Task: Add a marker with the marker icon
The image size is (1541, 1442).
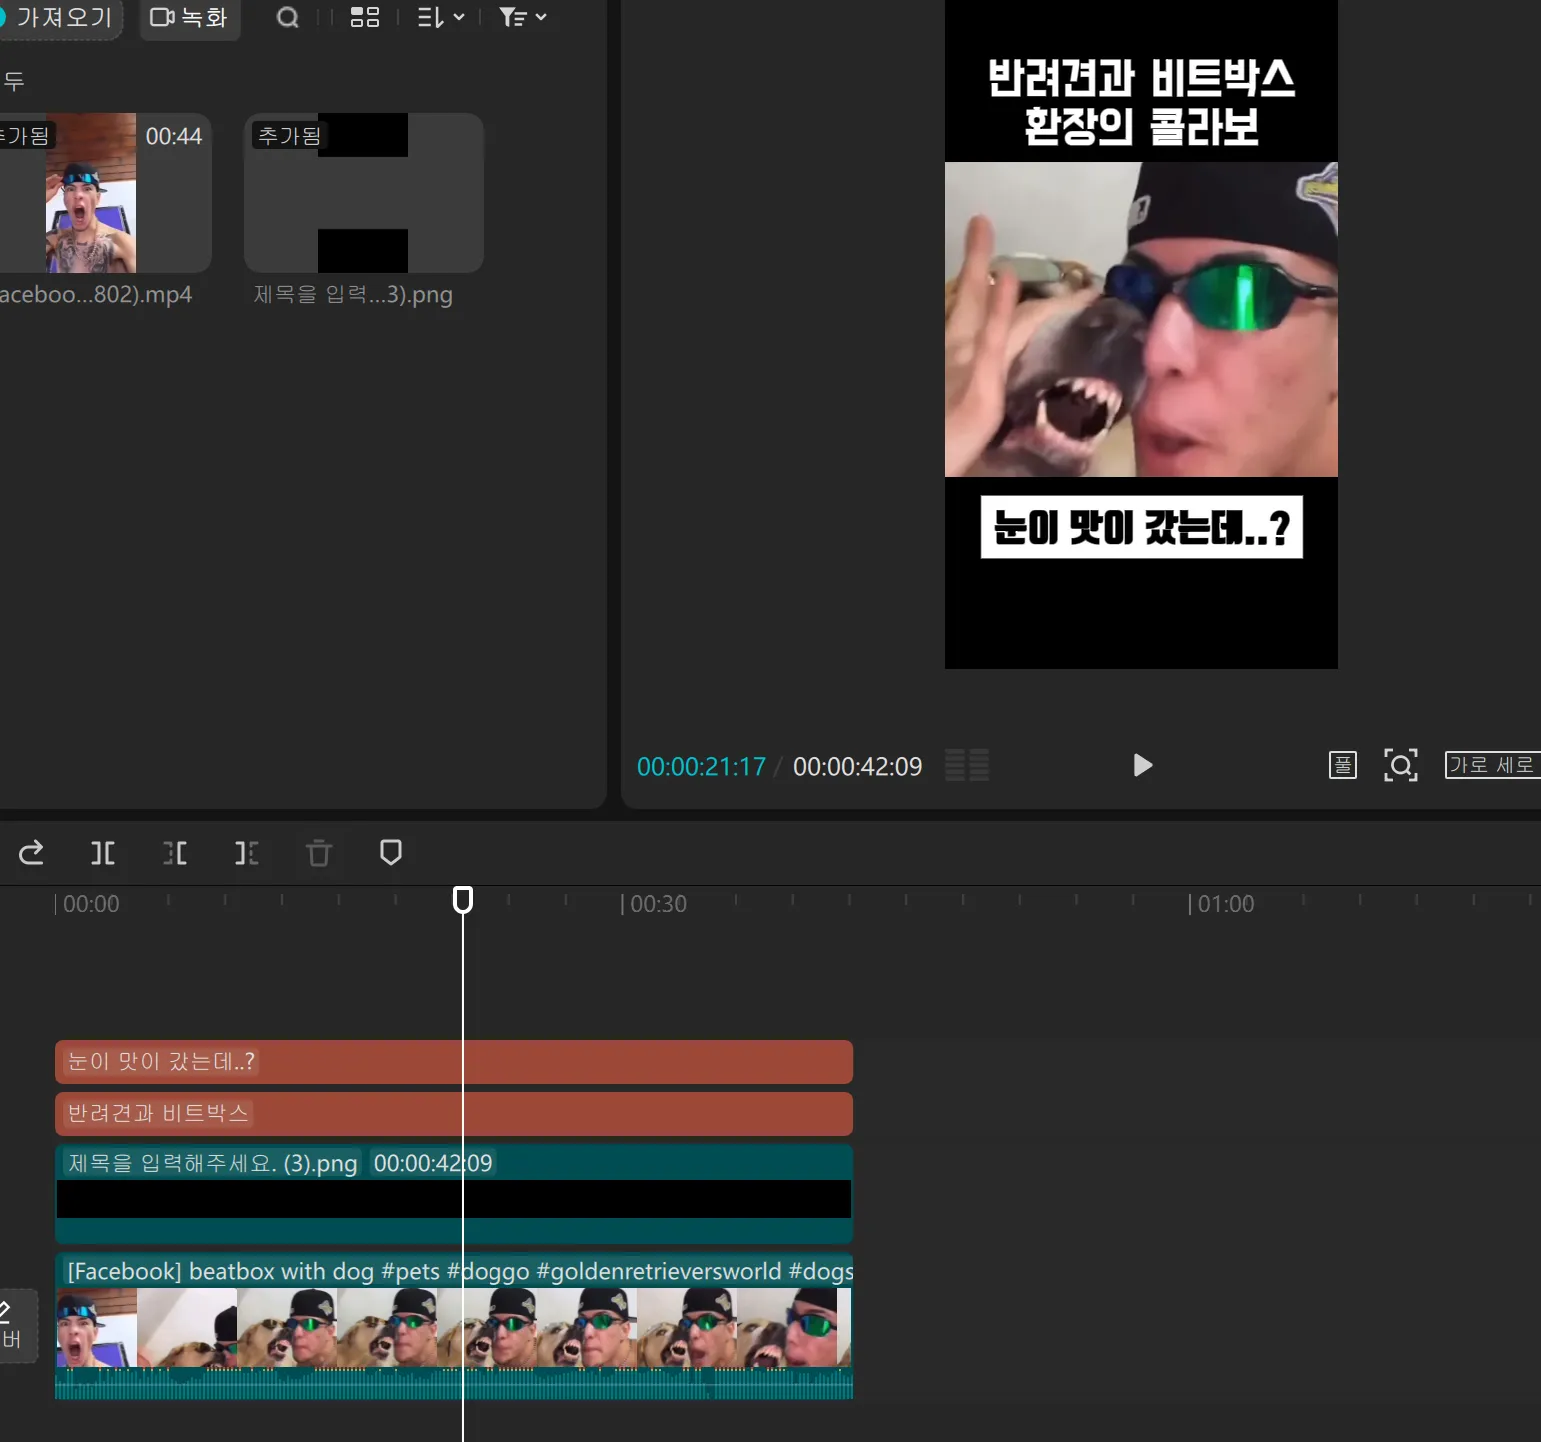Action: coord(391,852)
